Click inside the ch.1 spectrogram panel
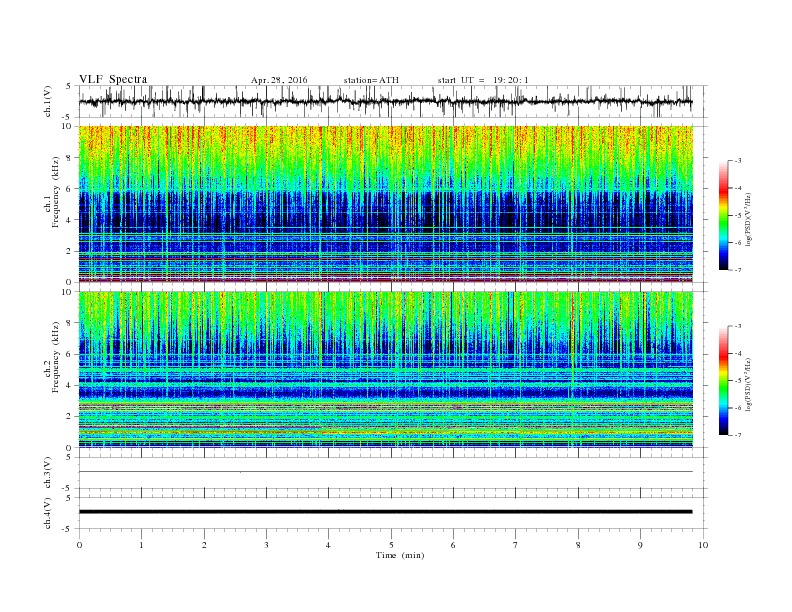Viewport: 792px width, 612px height. pos(386,204)
